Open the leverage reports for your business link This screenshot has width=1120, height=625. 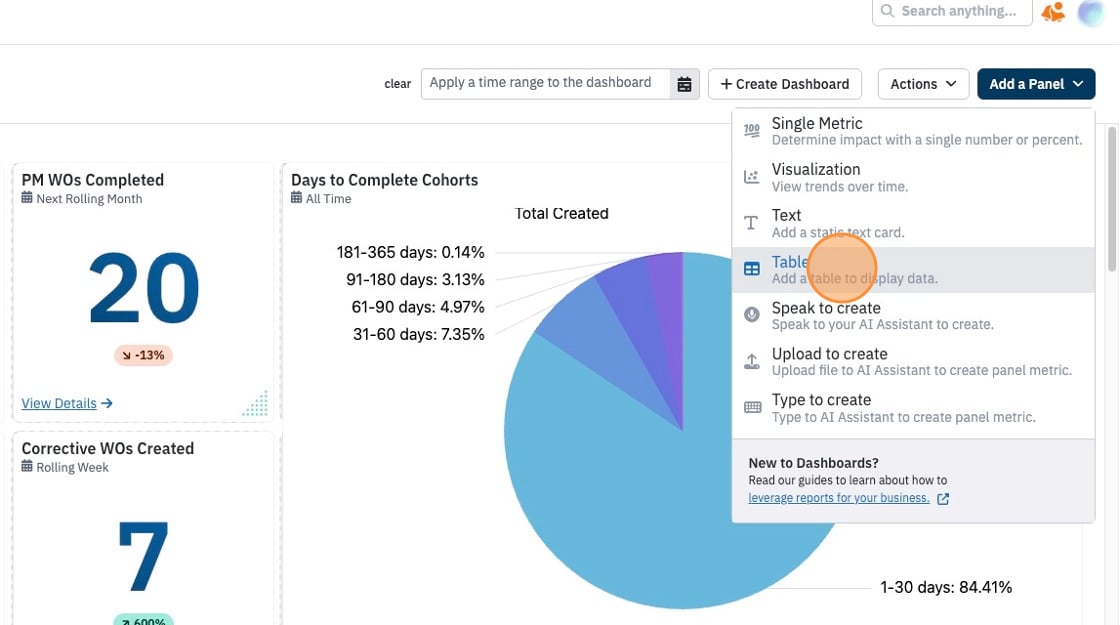[x=839, y=498]
